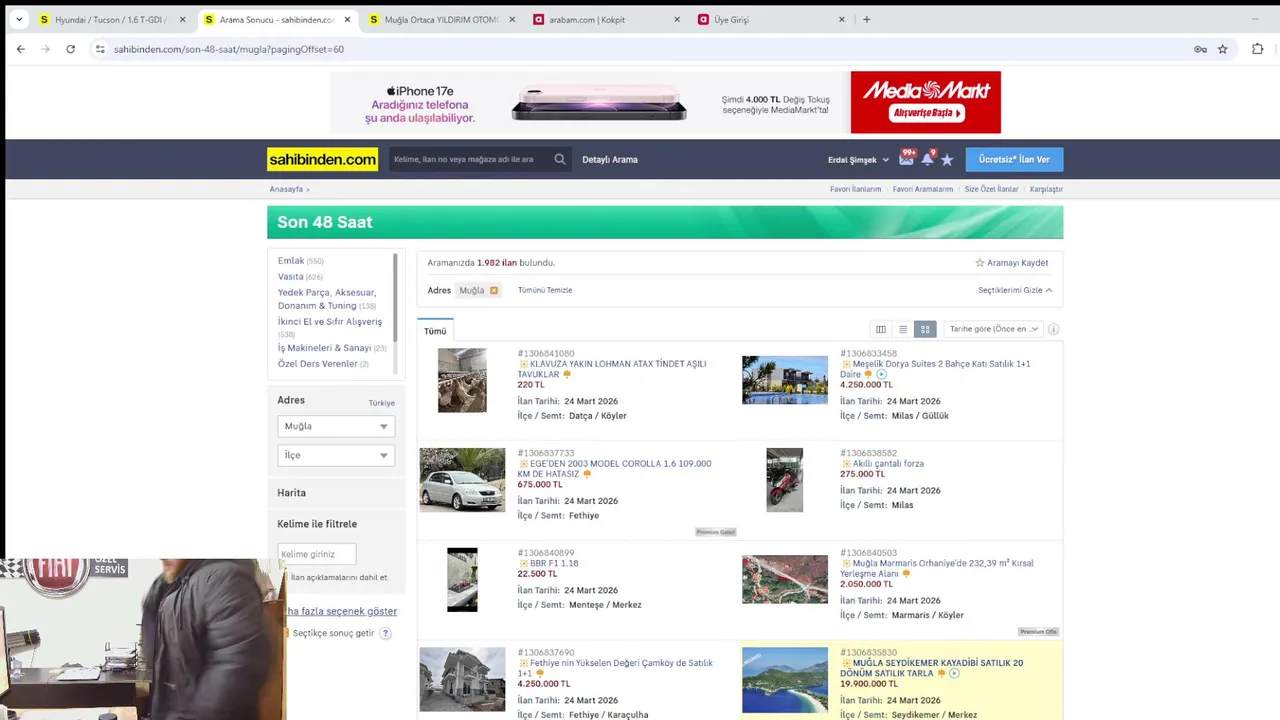Close the Hyundai / Tucson tab

(182, 19)
